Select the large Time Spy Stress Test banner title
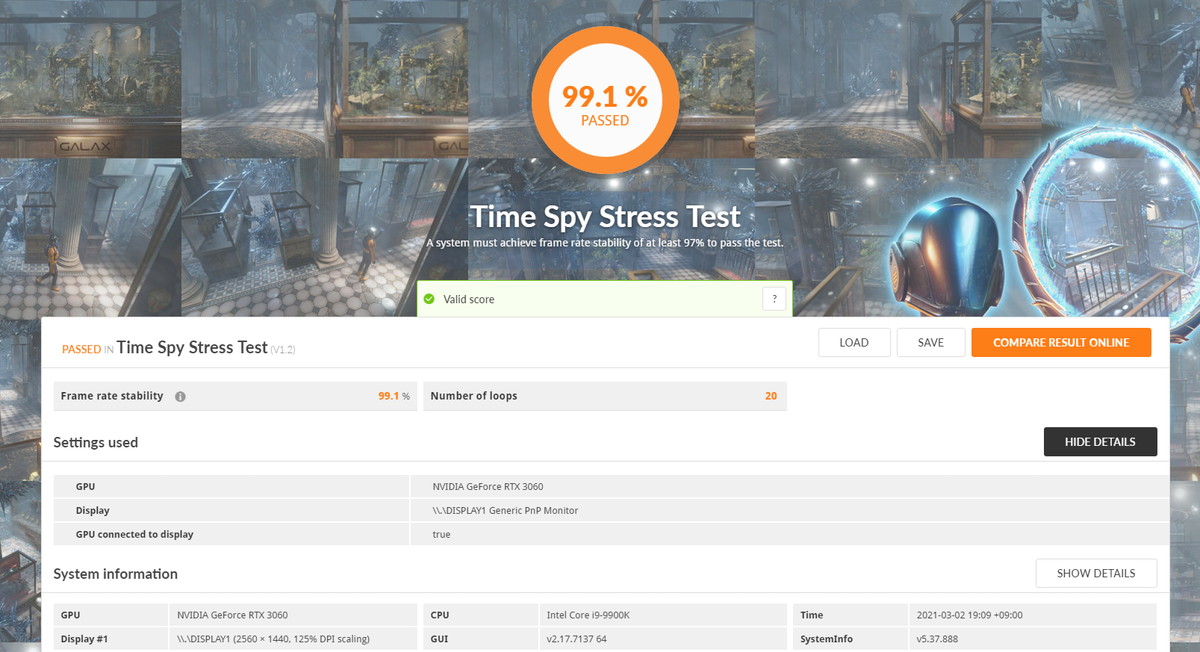This screenshot has height=652, width=1200. coord(605,216)
